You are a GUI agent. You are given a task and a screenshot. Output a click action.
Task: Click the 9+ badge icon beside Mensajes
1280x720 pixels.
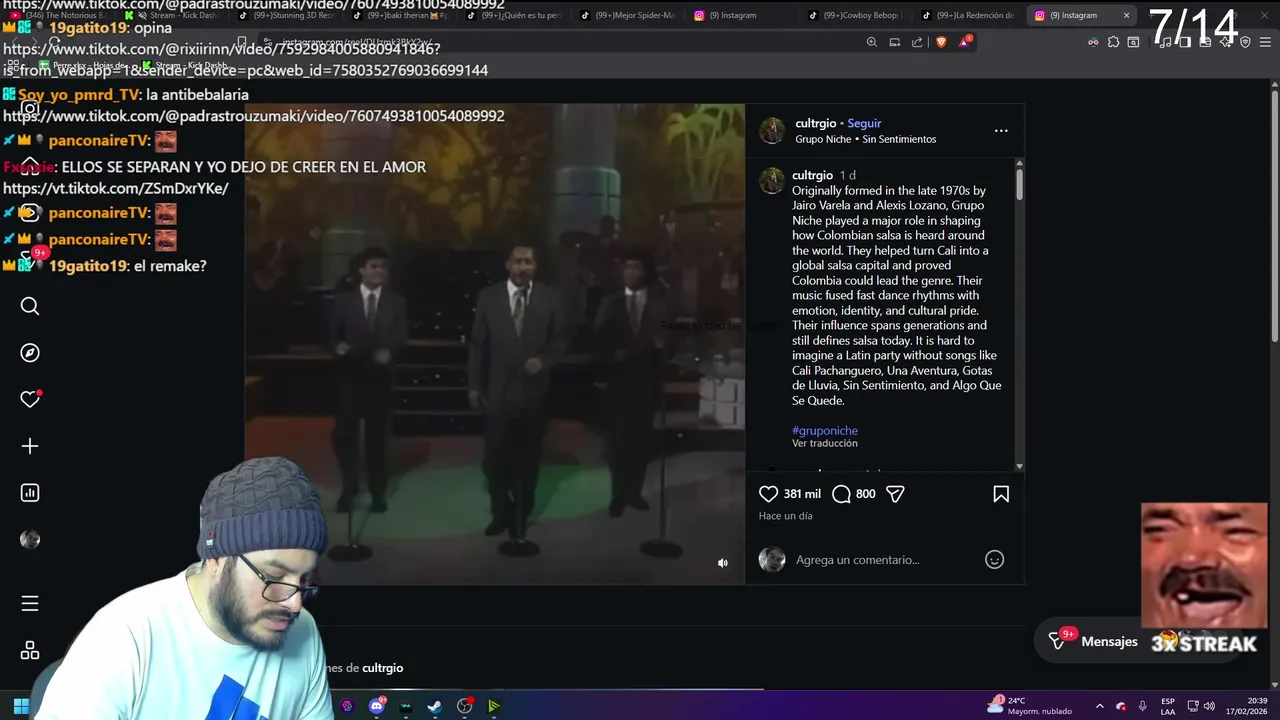tap(1061, 639)
